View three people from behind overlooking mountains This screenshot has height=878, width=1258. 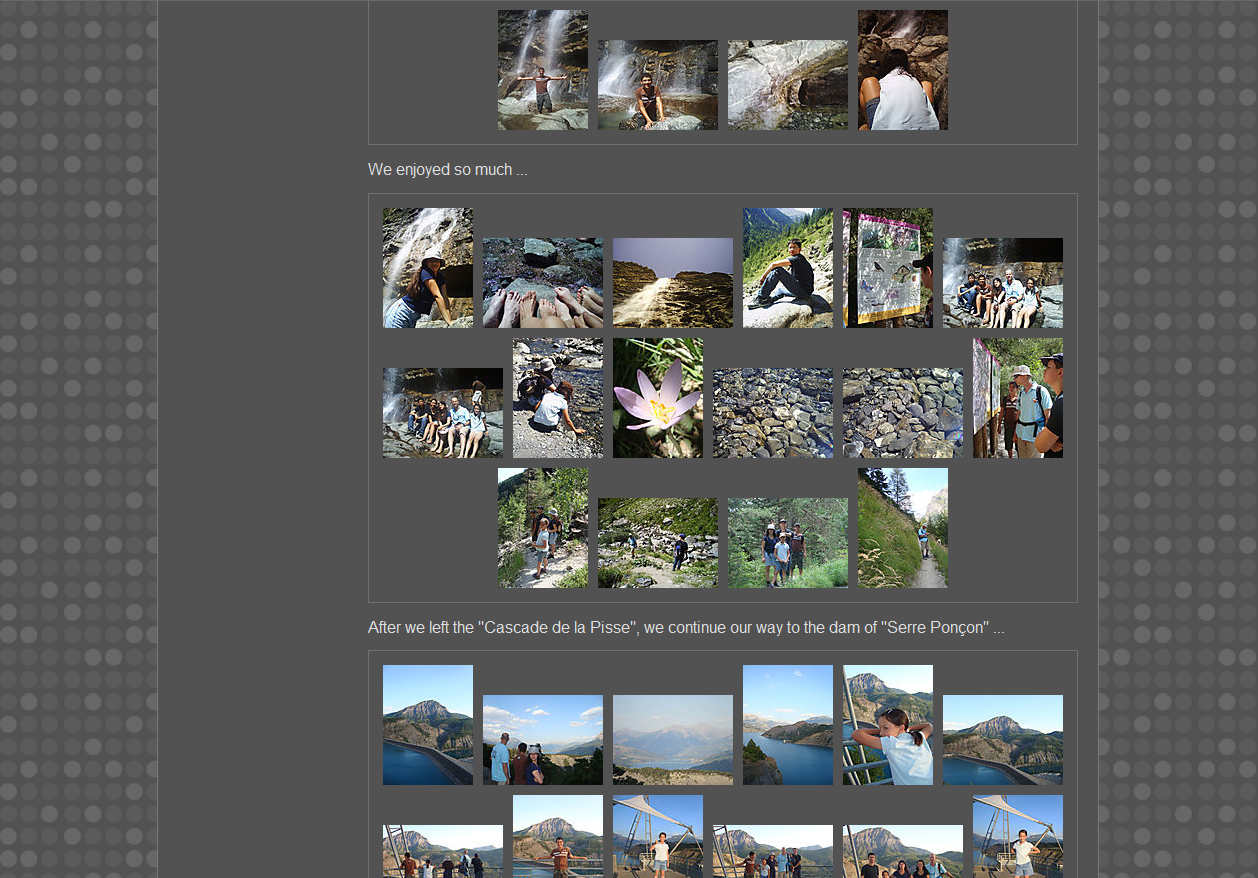click(x=542, y=740)
